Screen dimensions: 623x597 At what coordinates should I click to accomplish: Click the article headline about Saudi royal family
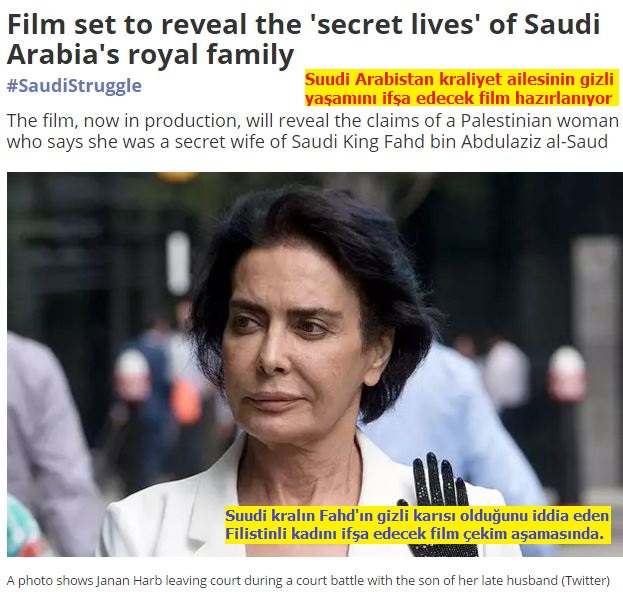pyautogui.click(x=304, y=39)
